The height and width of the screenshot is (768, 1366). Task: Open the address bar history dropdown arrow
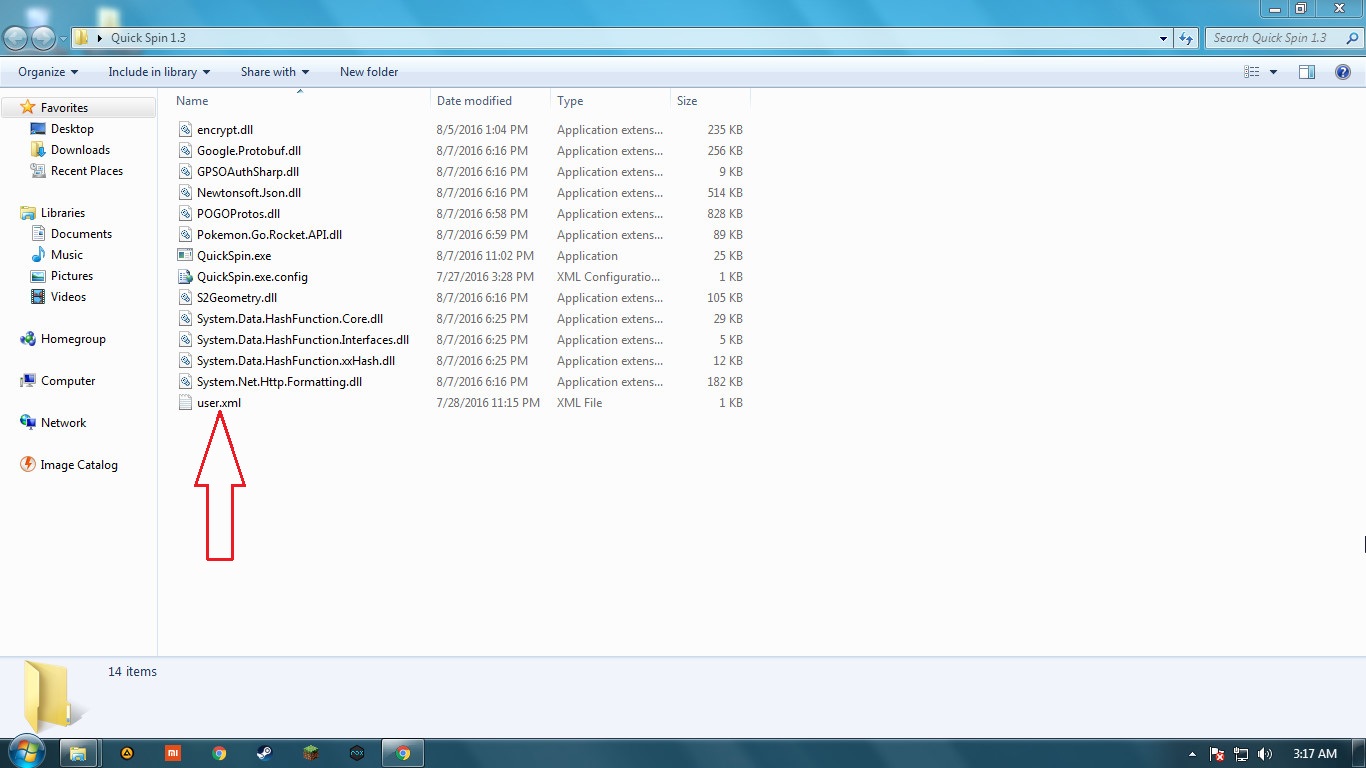(1163, 38)
